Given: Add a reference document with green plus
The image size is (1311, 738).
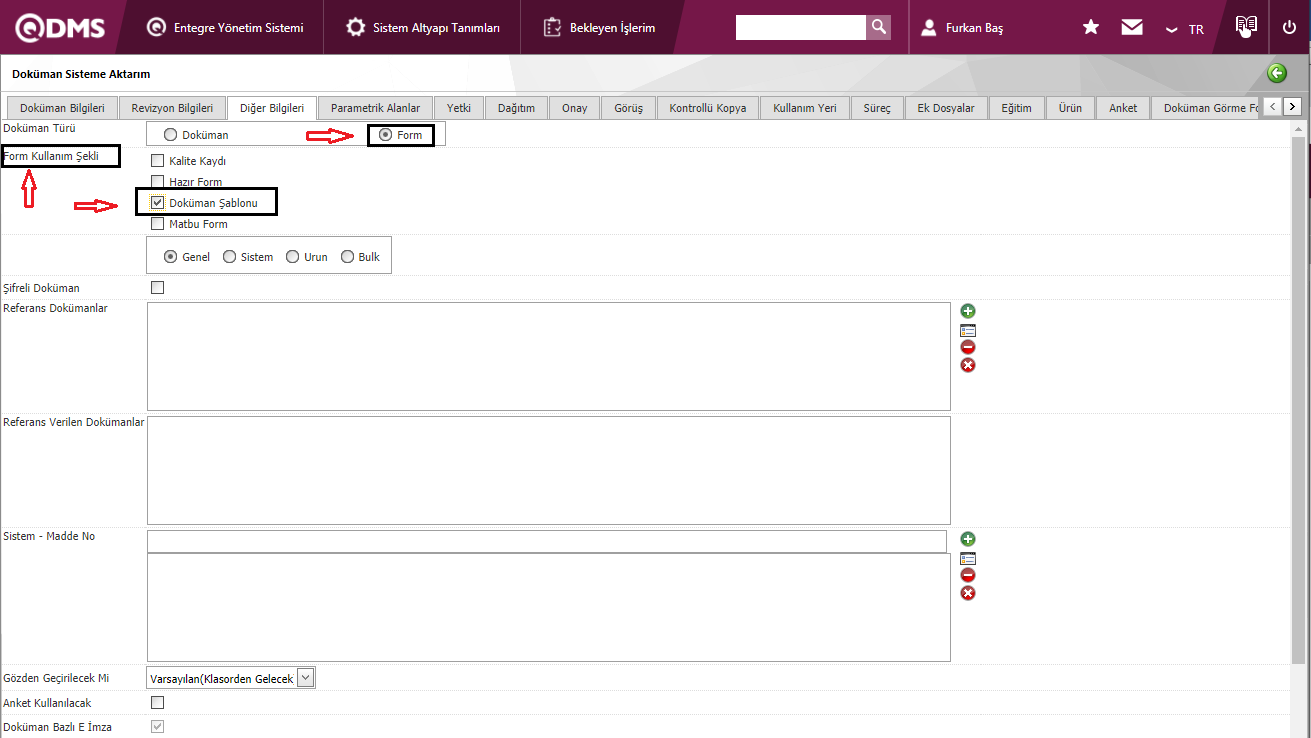Looking at the screenshot, I should pyautogui.click(x=968, y=312).
